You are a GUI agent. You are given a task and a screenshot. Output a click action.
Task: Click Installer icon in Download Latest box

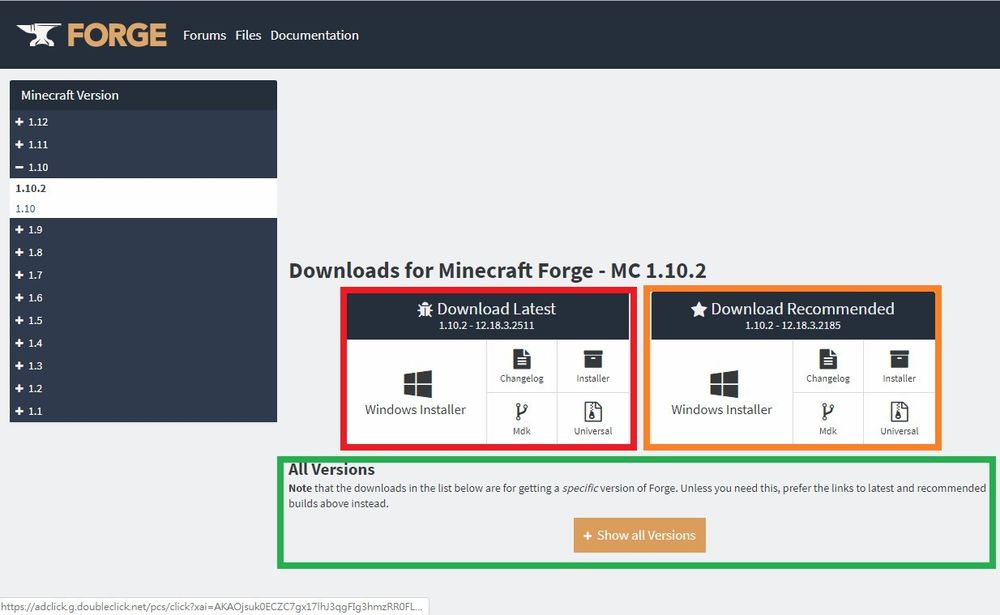click(593, 359)
